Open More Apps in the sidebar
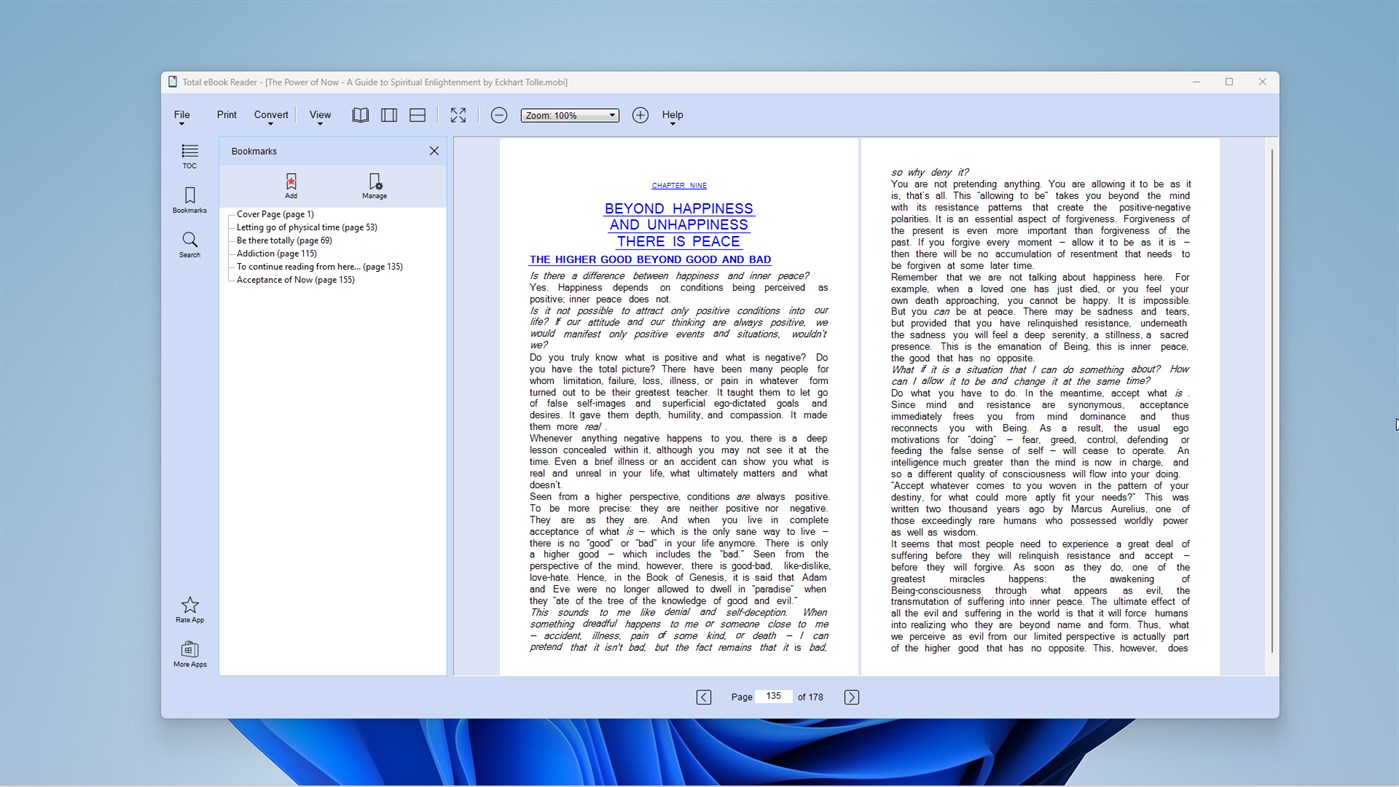 click(x=189, y=655)
